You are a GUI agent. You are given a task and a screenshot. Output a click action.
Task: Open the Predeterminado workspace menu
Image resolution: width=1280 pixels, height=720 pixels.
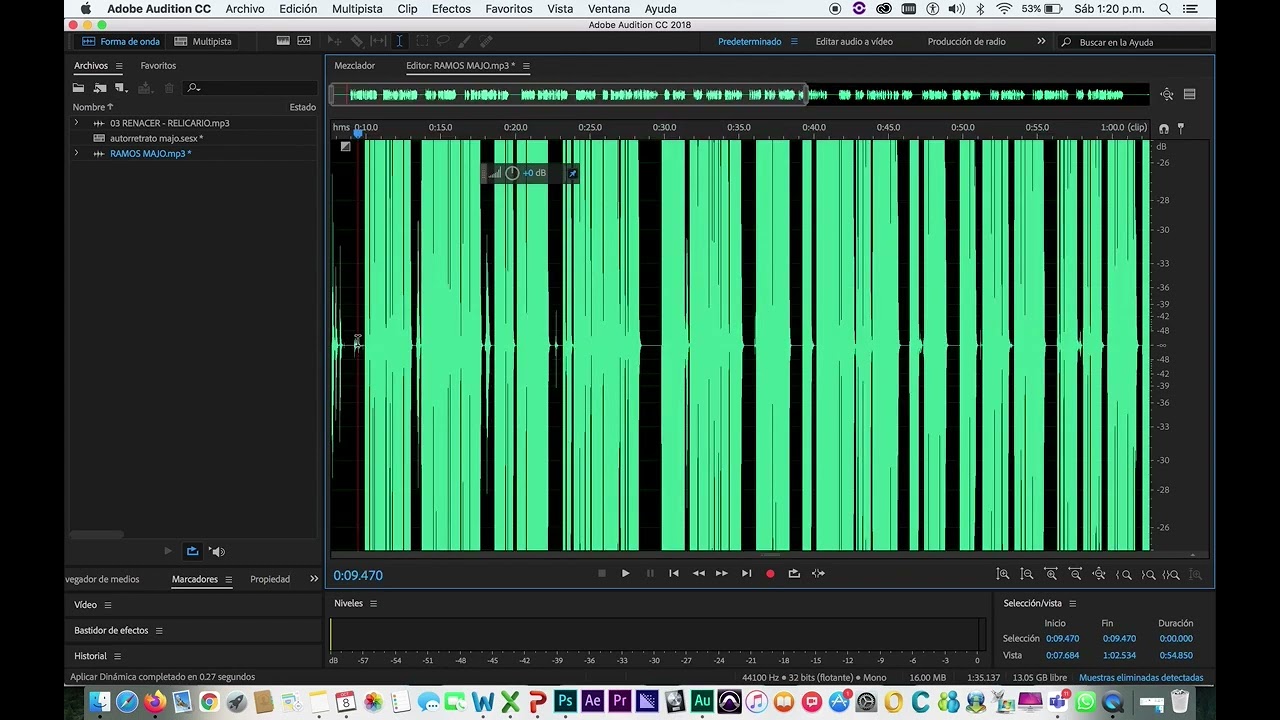(794, 41)
